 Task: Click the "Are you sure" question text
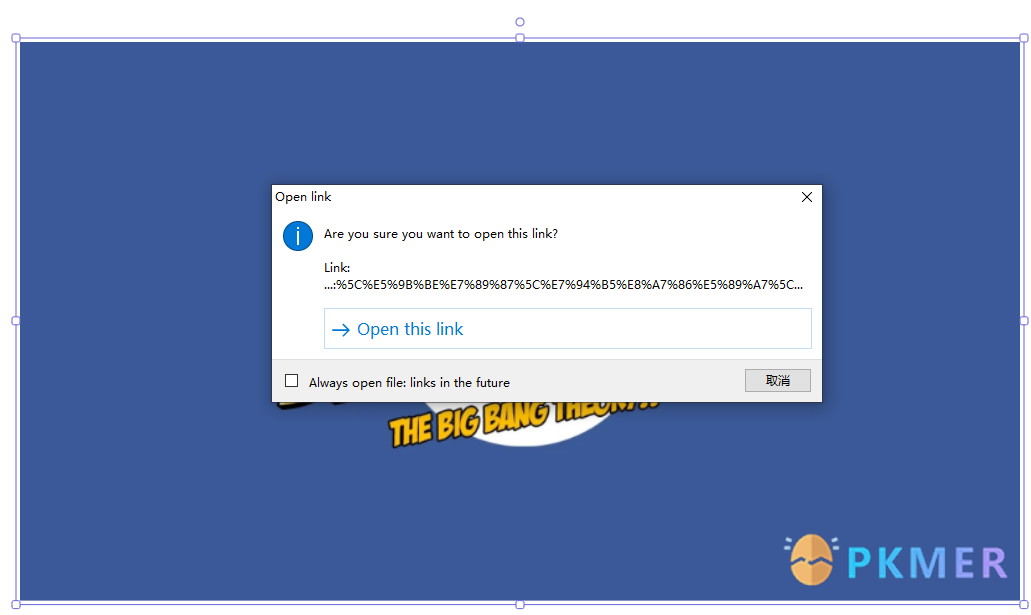pyautogui.click(x=441, y=234)
